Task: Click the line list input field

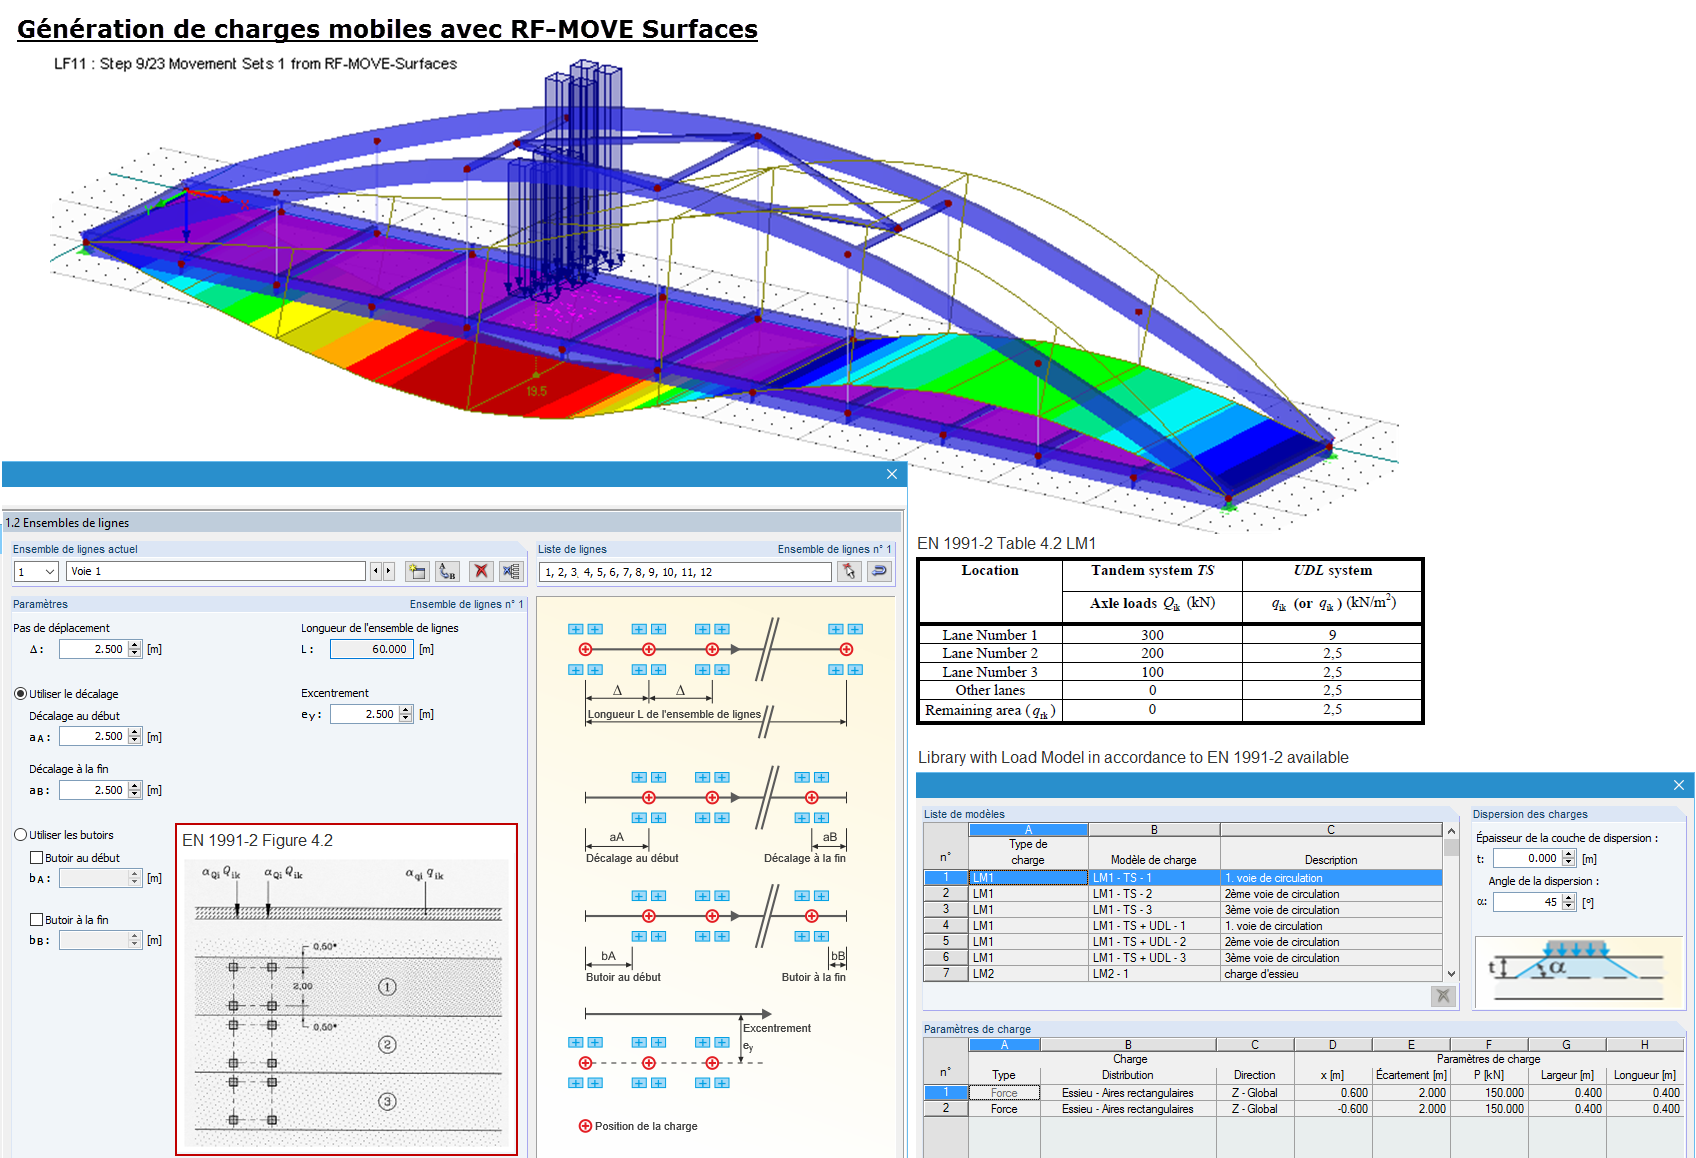Action: pyautogui.click(x=685, y=572)
